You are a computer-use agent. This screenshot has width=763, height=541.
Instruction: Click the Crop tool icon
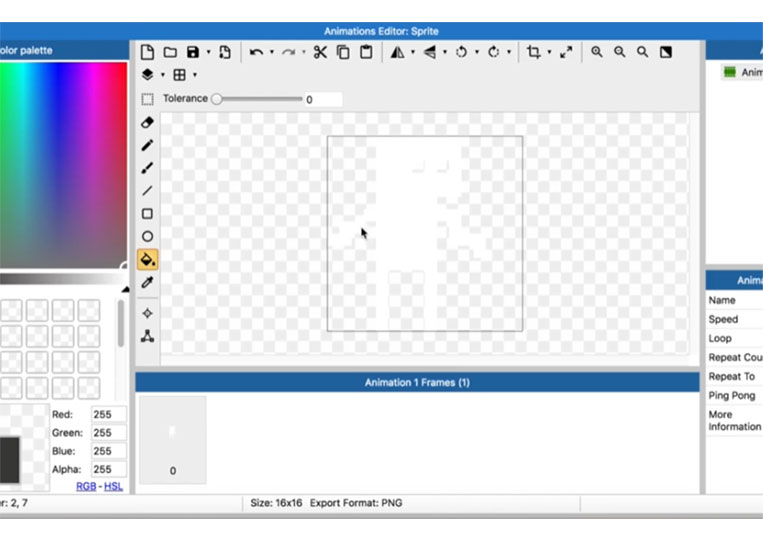pos(534,52)
